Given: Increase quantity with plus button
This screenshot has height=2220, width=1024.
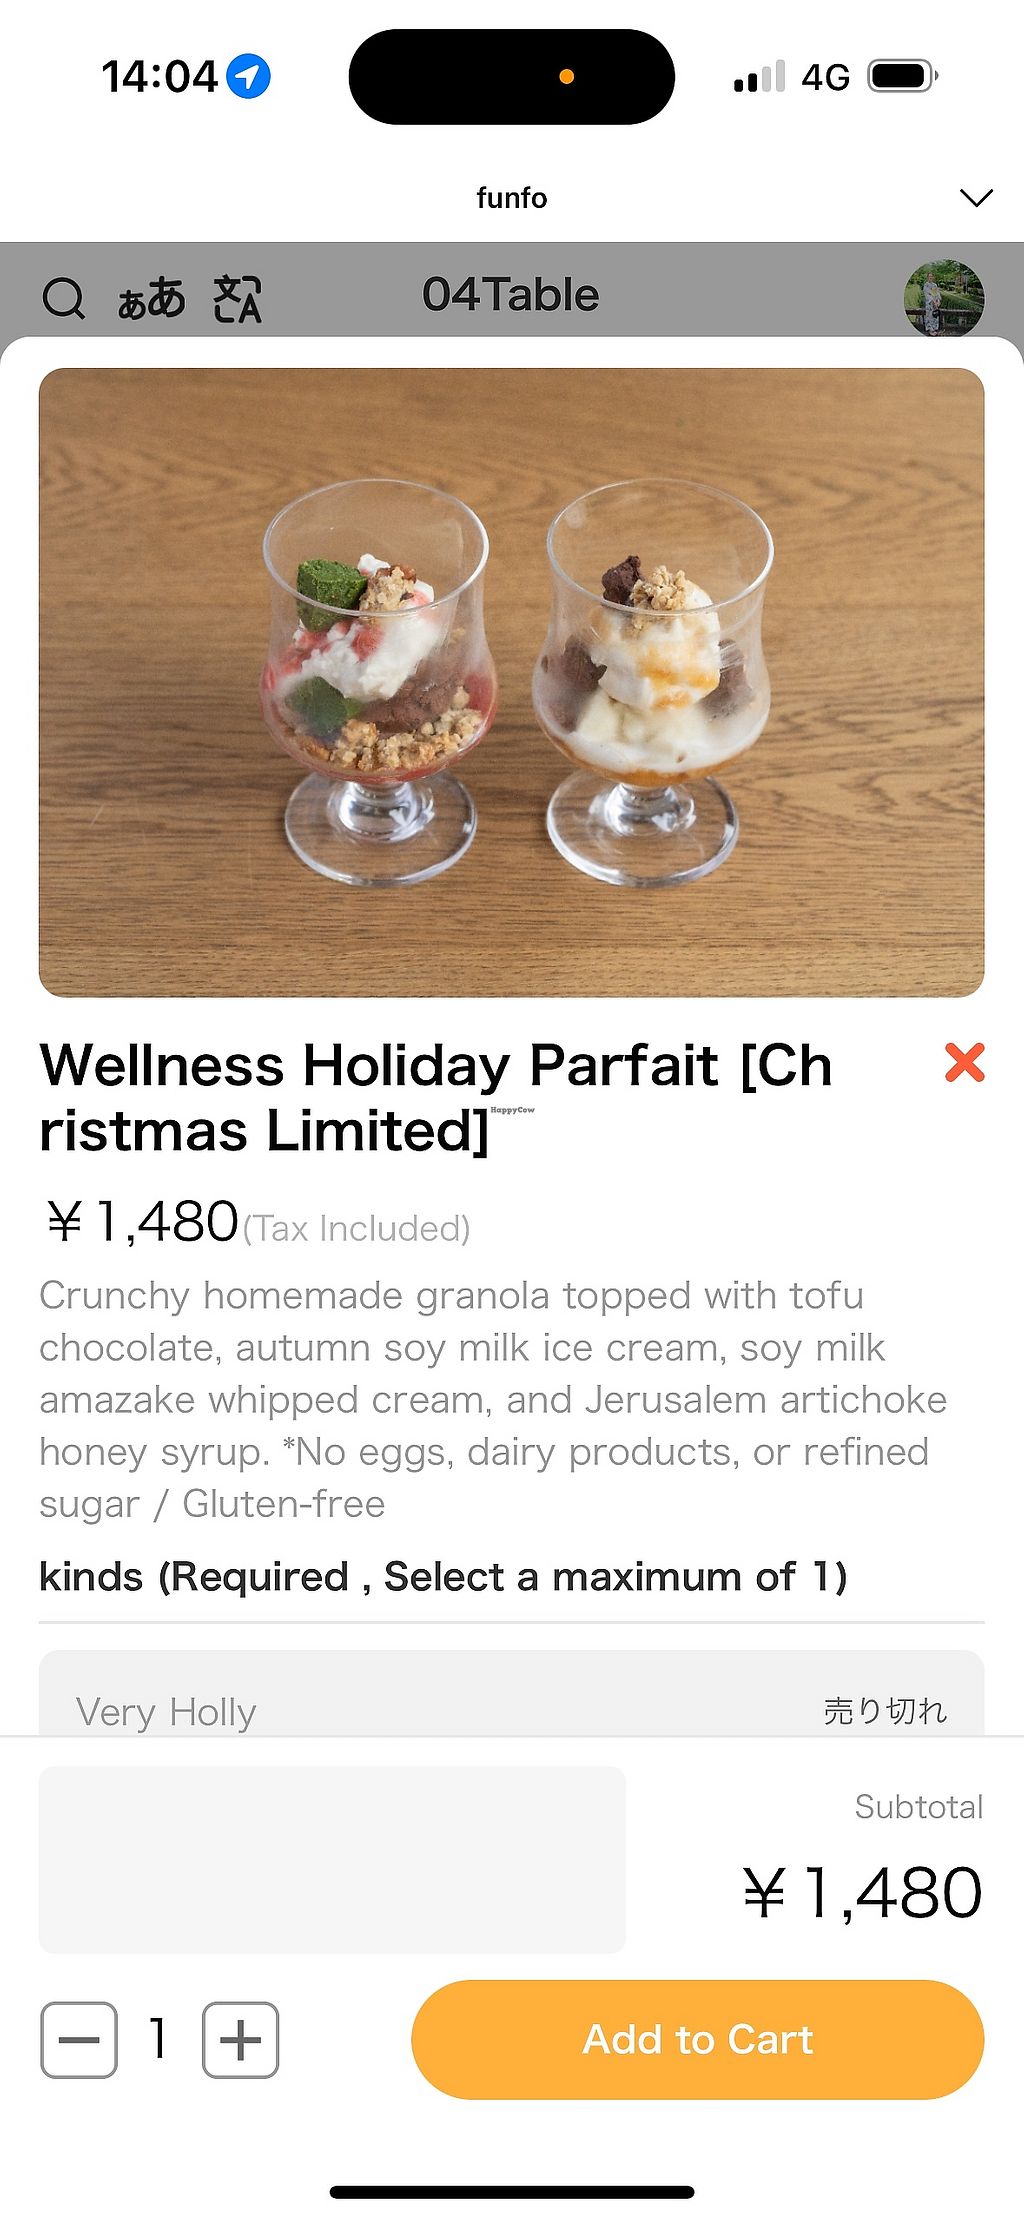Looking at the screenshot, I should (240, 2039).
